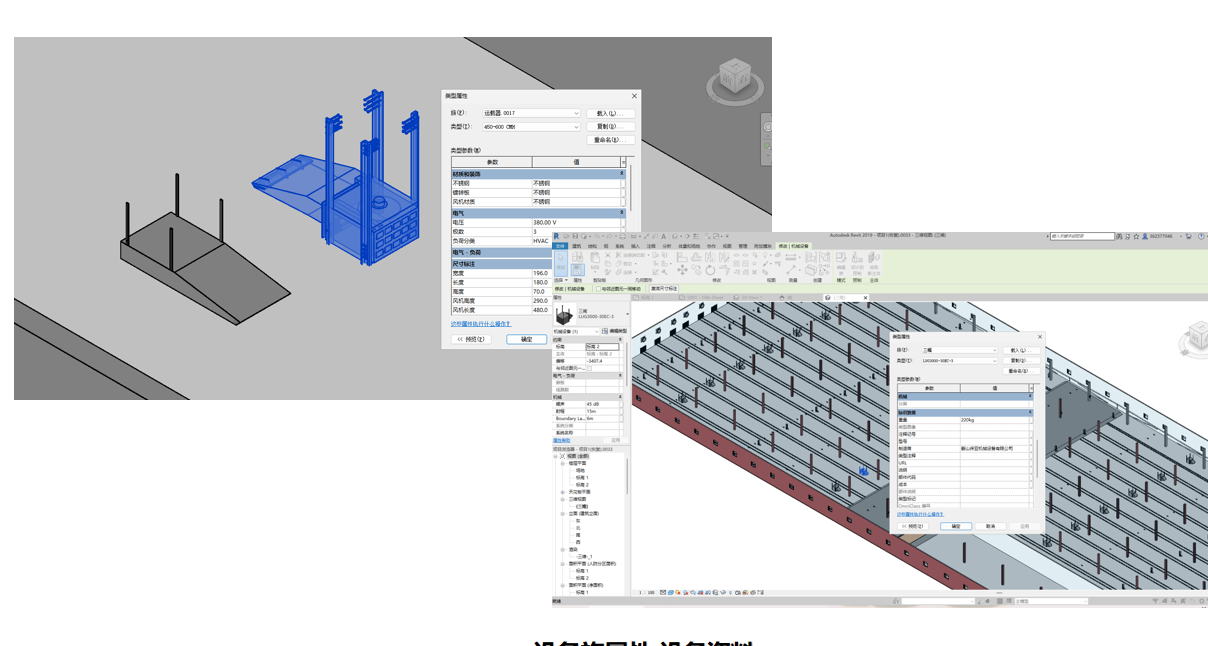The width and height of the screenshot is (1208, 646).
Task: Click 确定 in the left type dialog
Action: (x=526, y=339)
